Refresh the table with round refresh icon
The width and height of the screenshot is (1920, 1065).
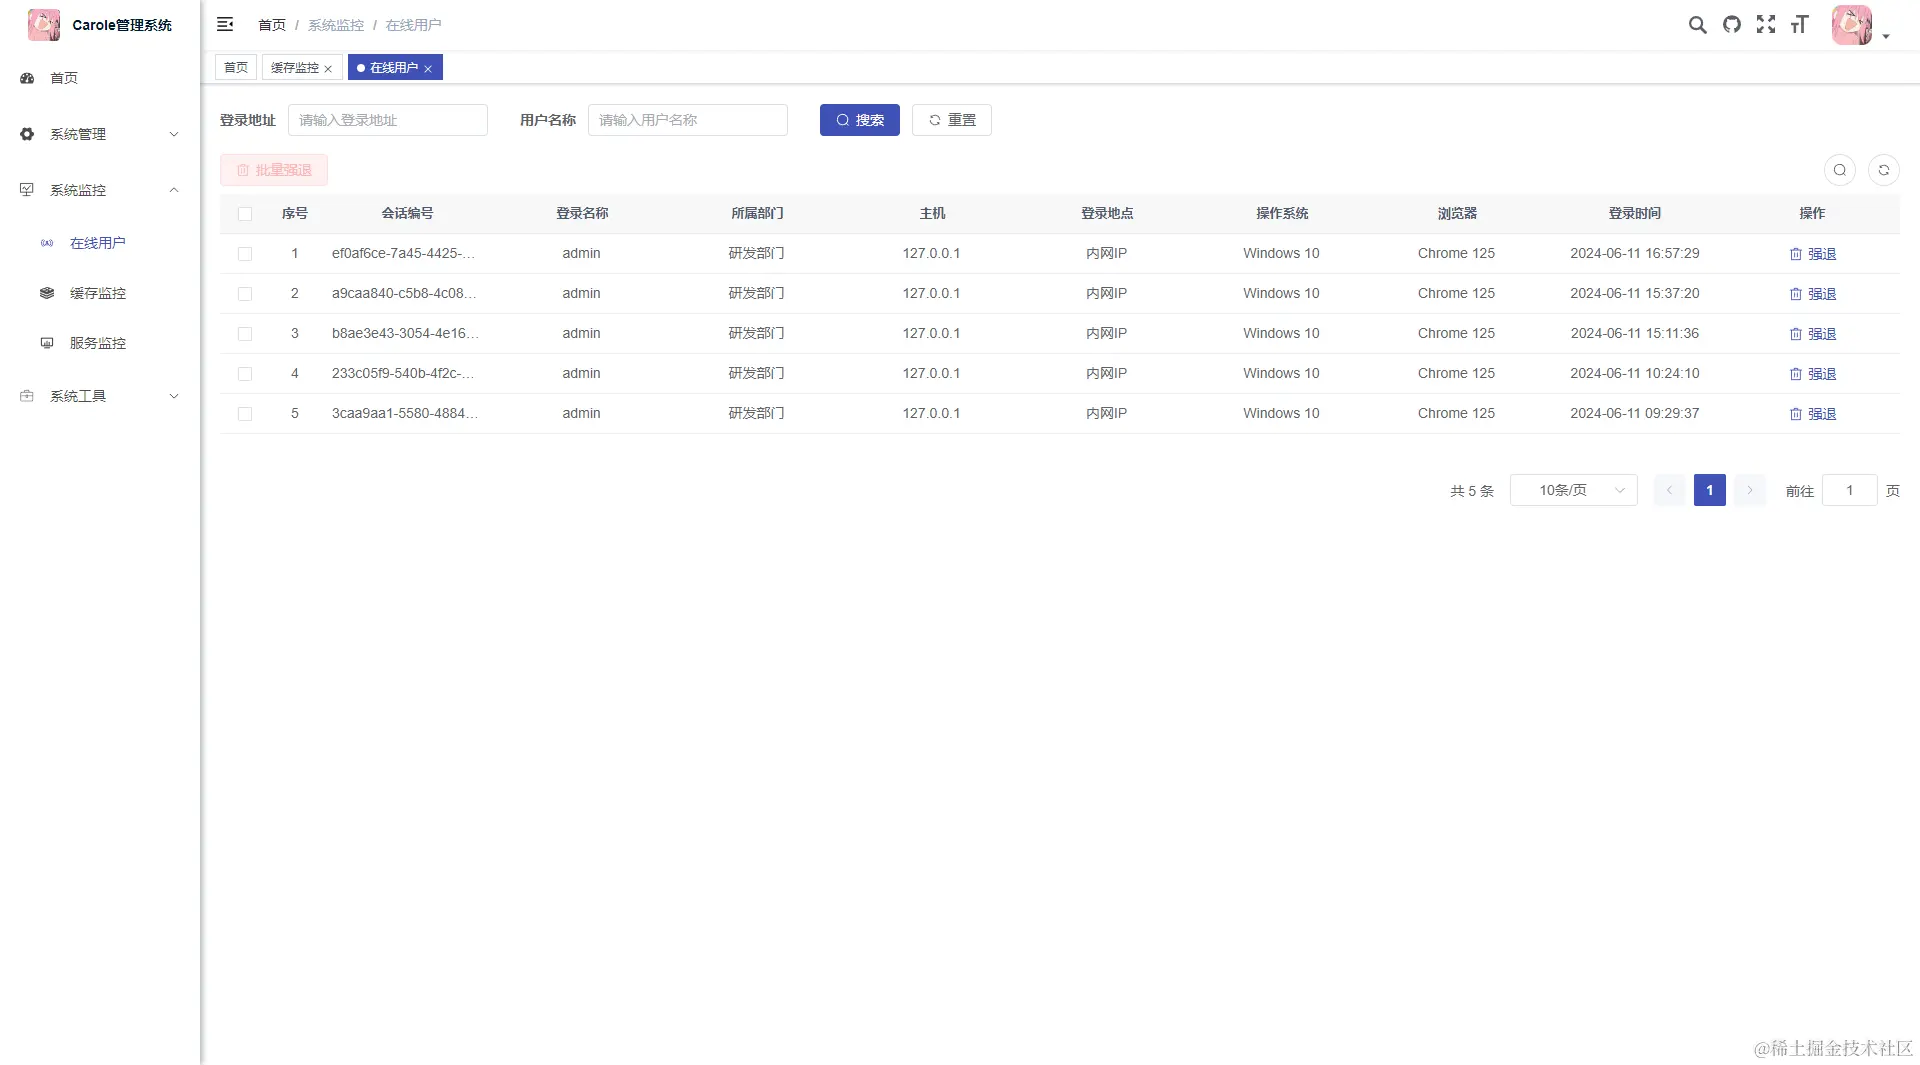1884,170
